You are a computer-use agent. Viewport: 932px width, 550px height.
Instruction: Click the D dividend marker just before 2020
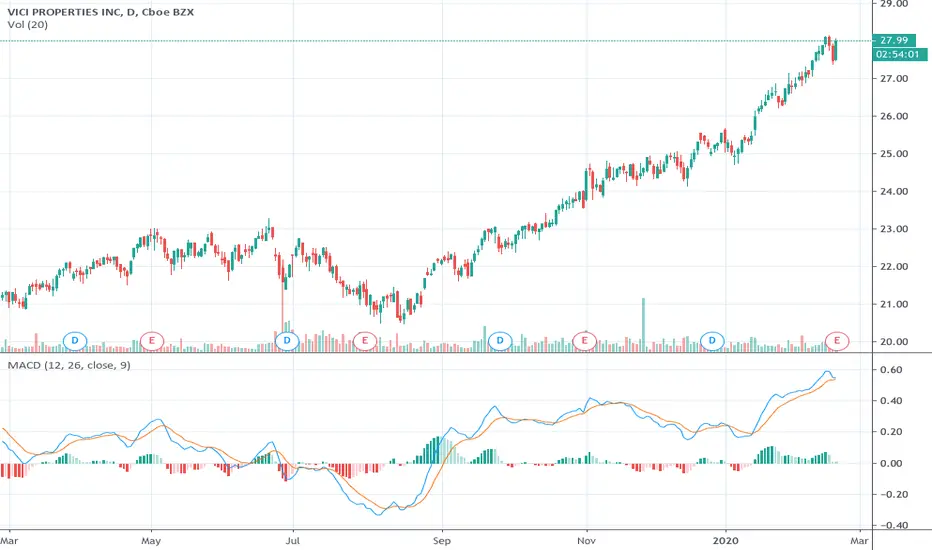click(x=712, y=341)
